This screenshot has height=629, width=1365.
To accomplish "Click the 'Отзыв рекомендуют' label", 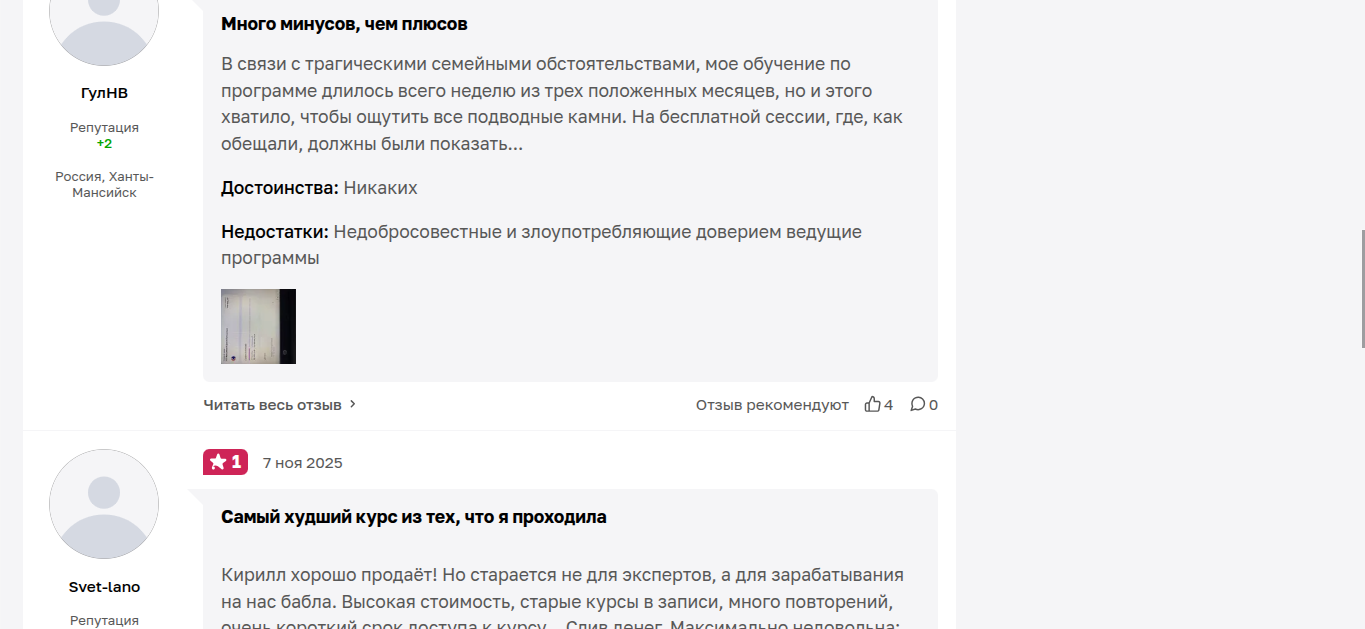I will [x=772, y=405].
